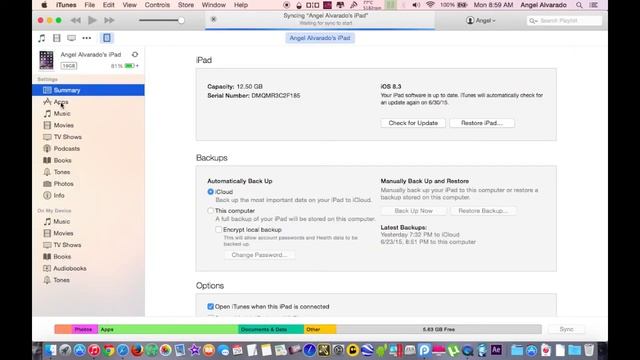
Task: Enable the Encrypt local backup checkbox
Action: click(219, 229)
